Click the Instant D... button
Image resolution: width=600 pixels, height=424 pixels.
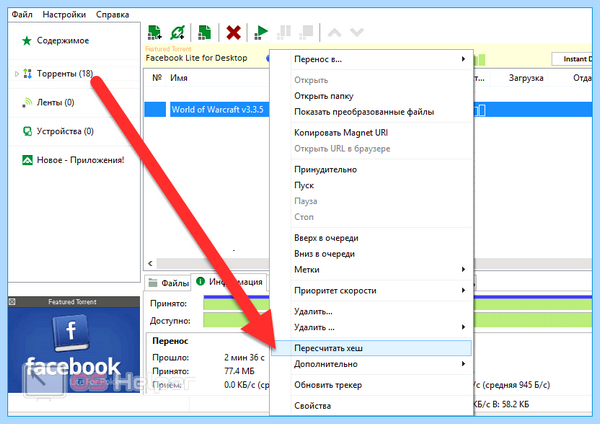click(572, 59)
